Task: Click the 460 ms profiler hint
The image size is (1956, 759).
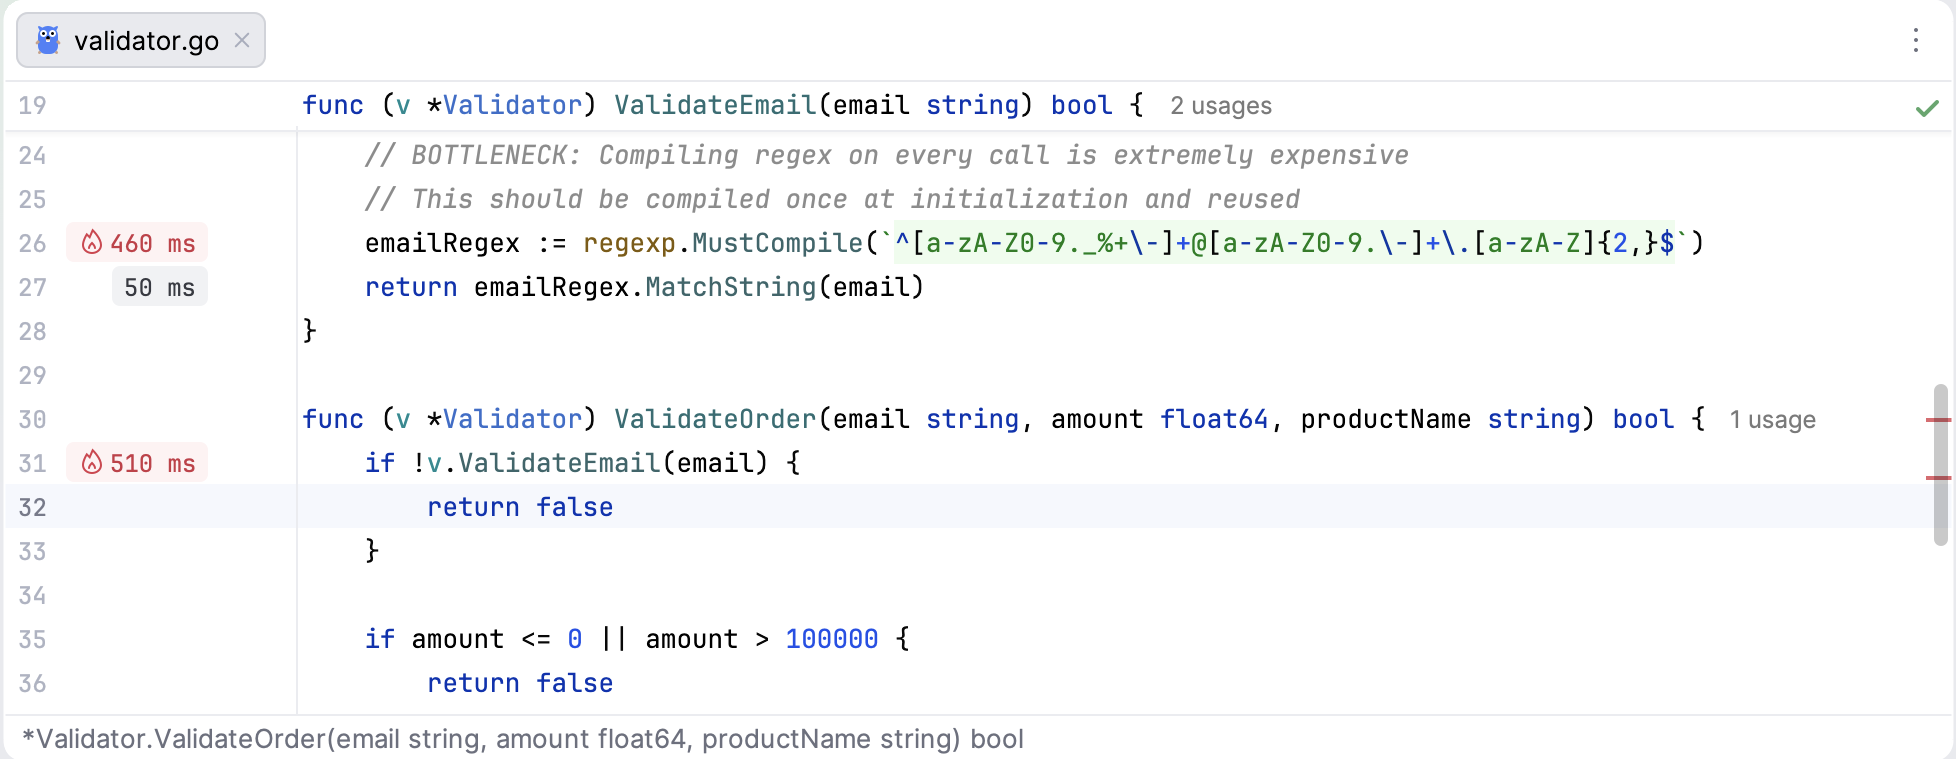Action: (137, 243)
